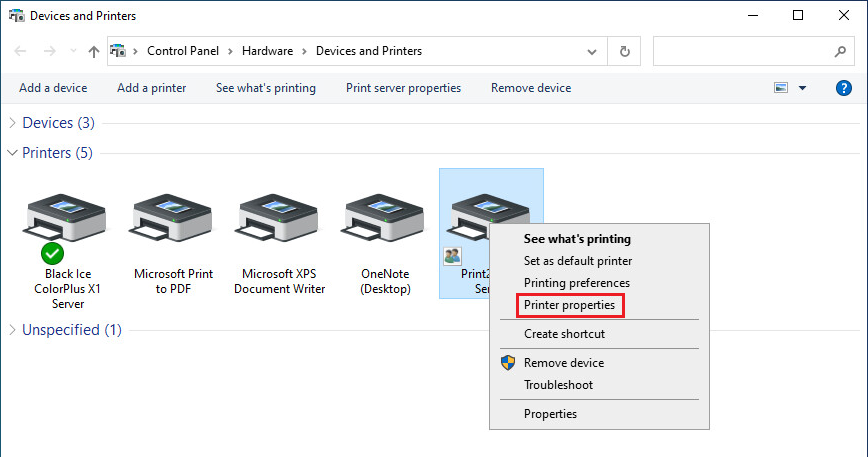Click Control Panel in the breadcrumb
868x457 pixels.
[183, 51]
